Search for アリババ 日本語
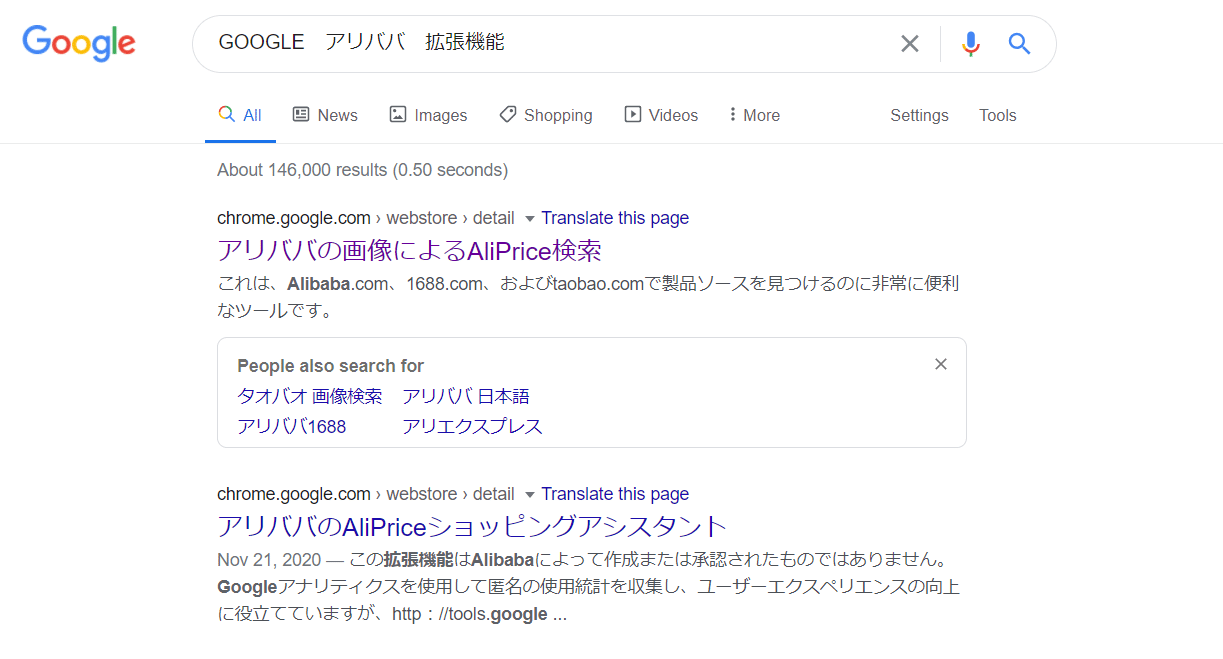The height and width of the screenshot is (659, 1223). point(466,396)
